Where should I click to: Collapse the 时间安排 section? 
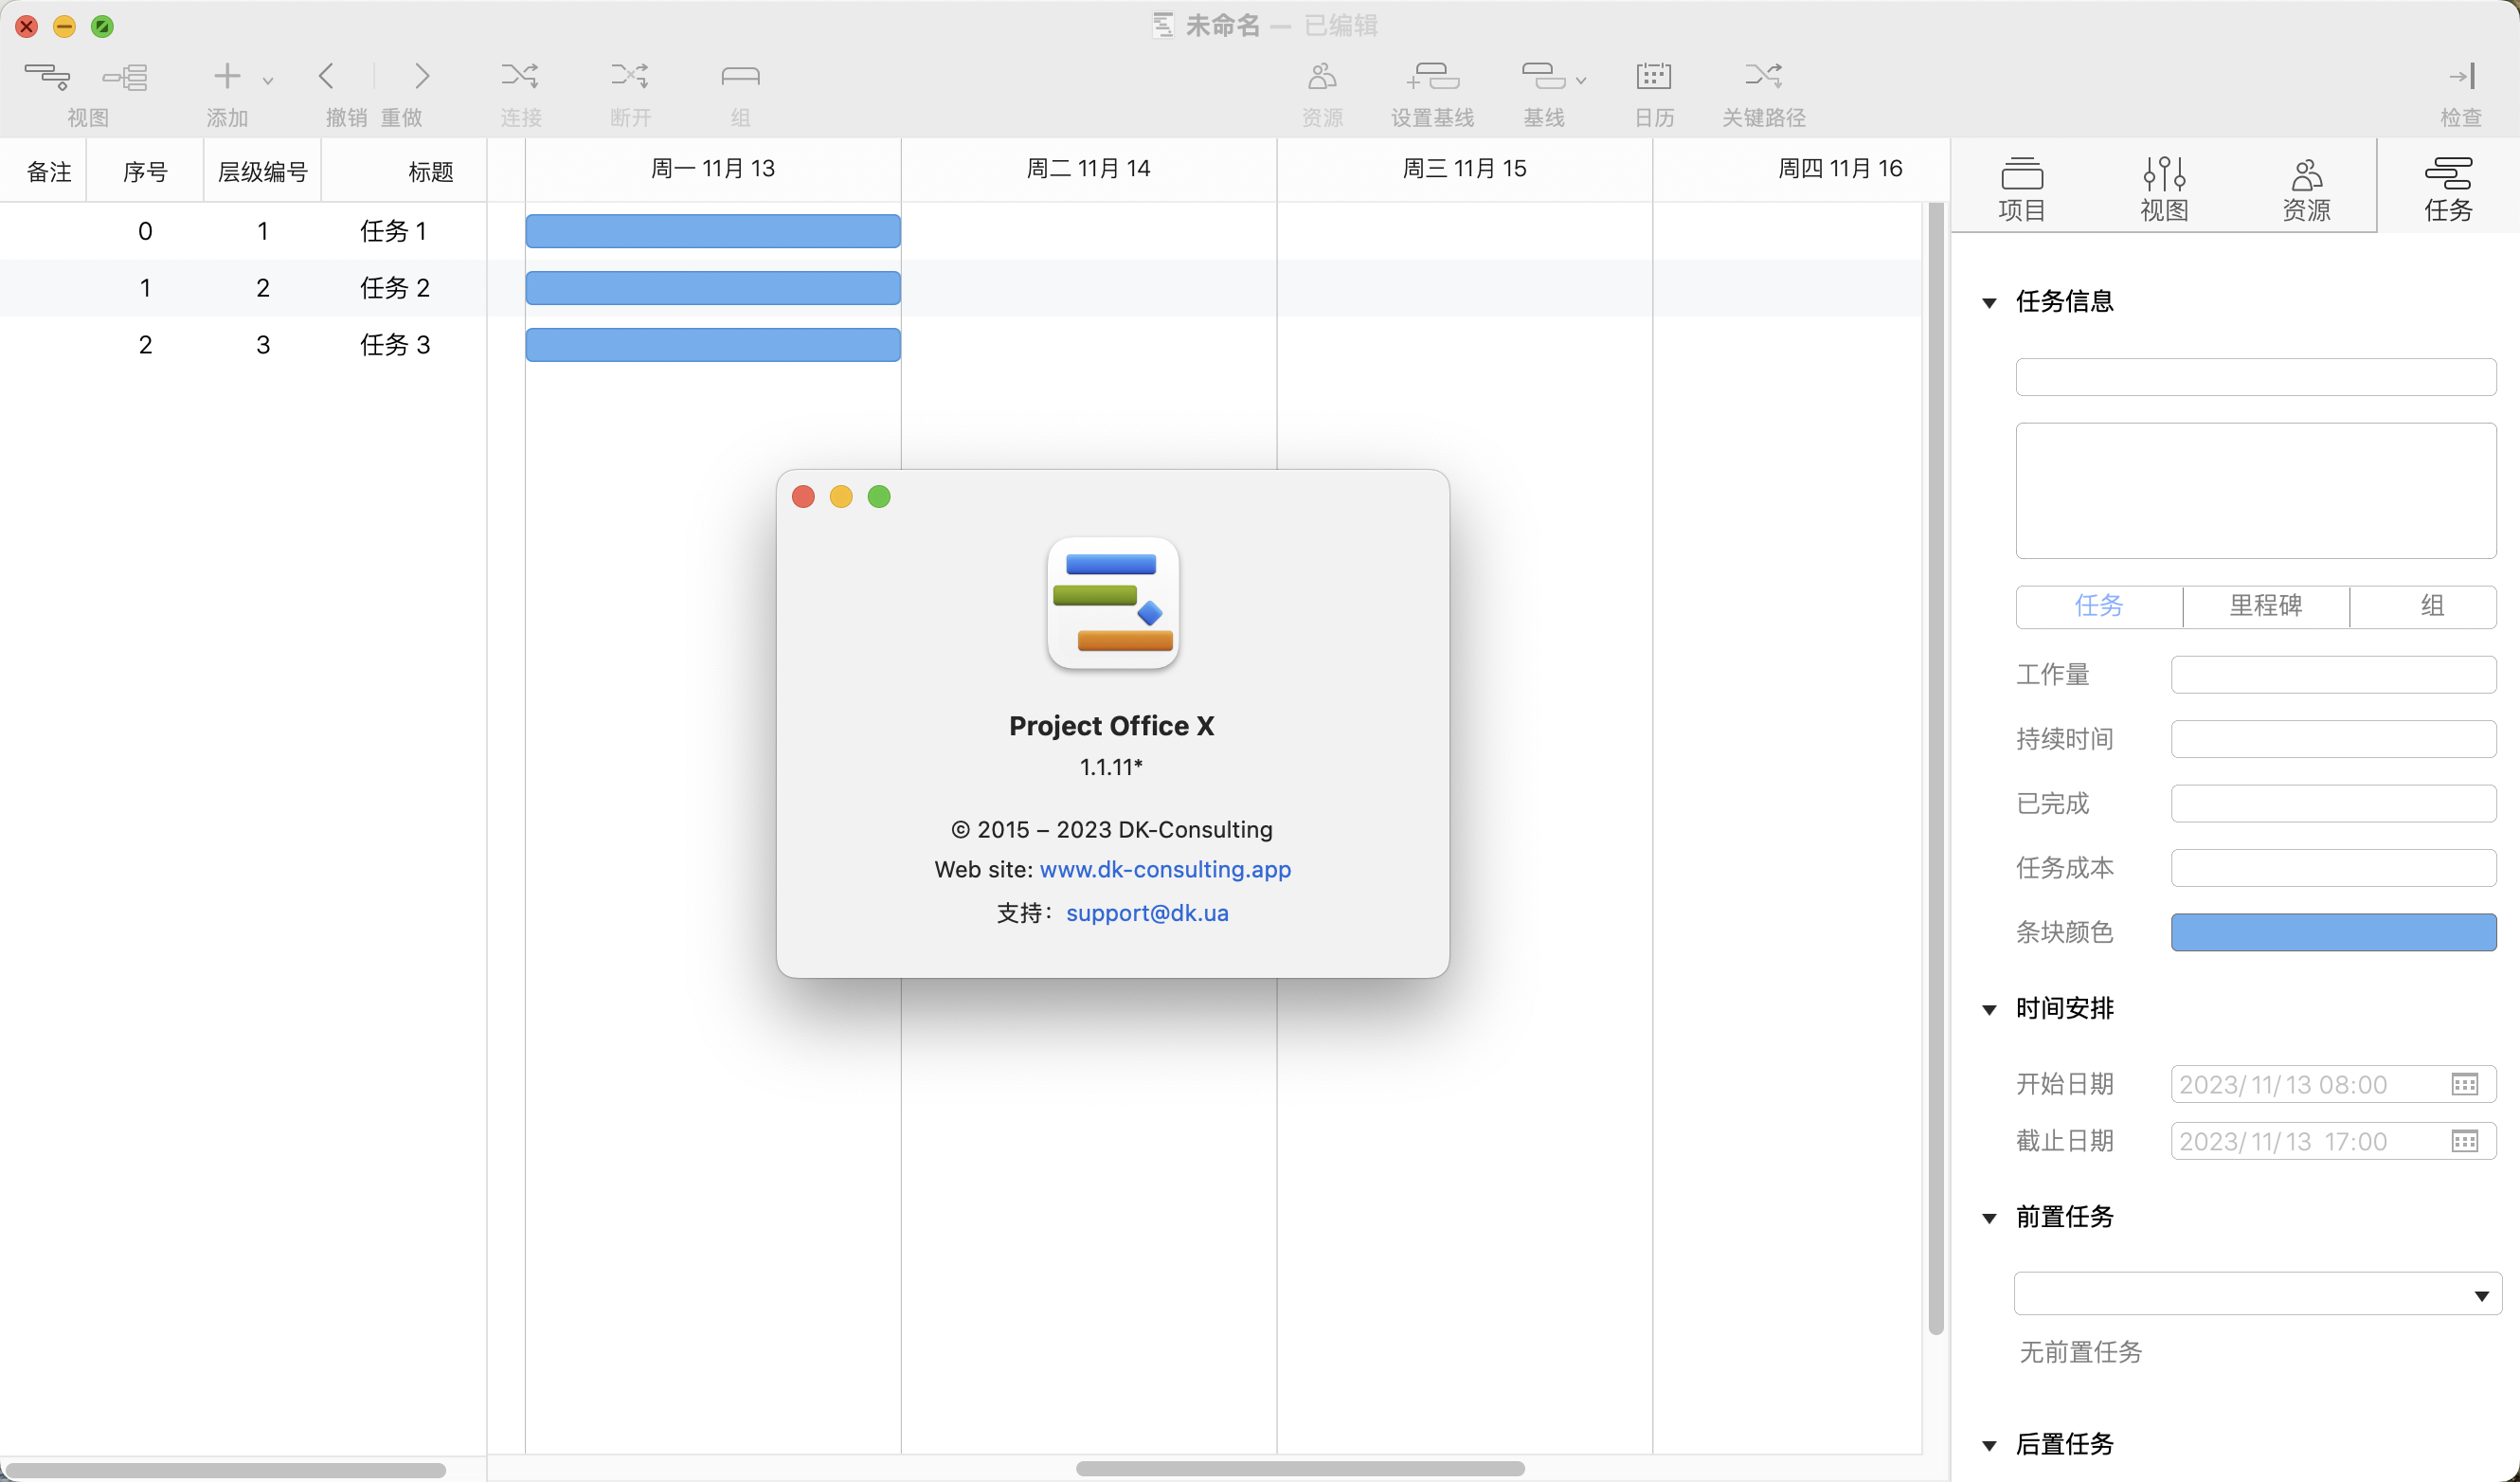pyautogui.click(x=1989, y=1009)
